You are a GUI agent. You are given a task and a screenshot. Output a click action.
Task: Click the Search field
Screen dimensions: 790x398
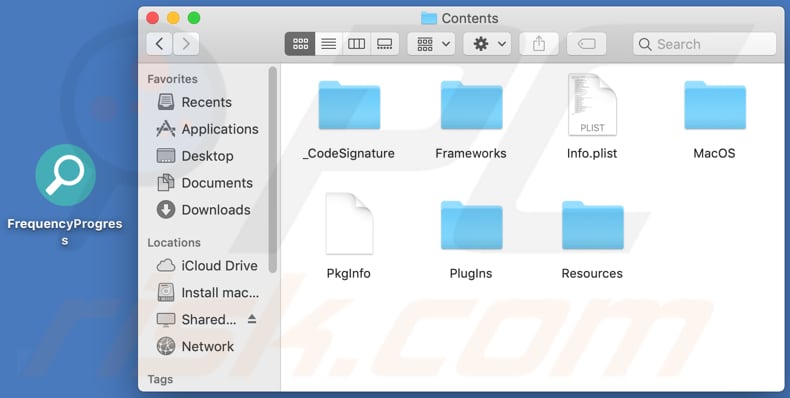[x=704, y=44]
